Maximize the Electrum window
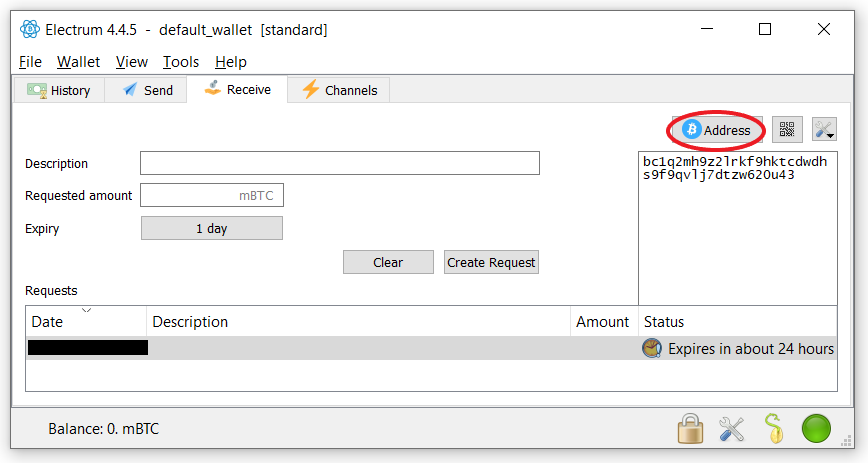Screen dimensions: 868x463 [x=764, y=29]
